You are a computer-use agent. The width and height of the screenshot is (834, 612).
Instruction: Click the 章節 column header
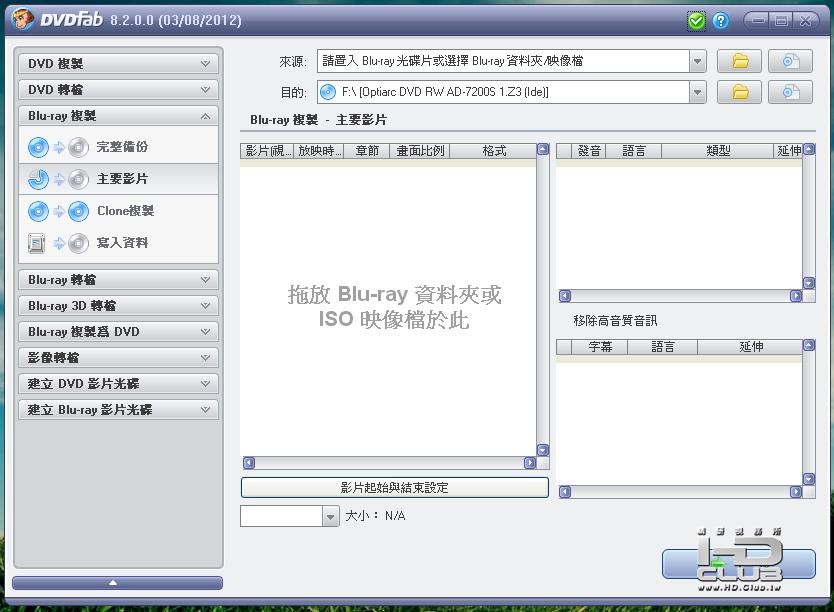click(x=367, y=151)
